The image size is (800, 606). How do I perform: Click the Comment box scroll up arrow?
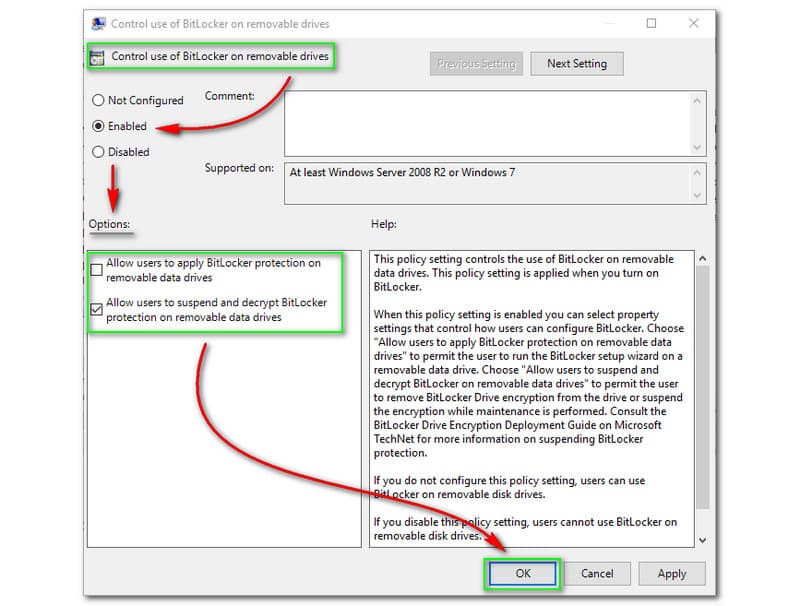[x=697, y=100]
